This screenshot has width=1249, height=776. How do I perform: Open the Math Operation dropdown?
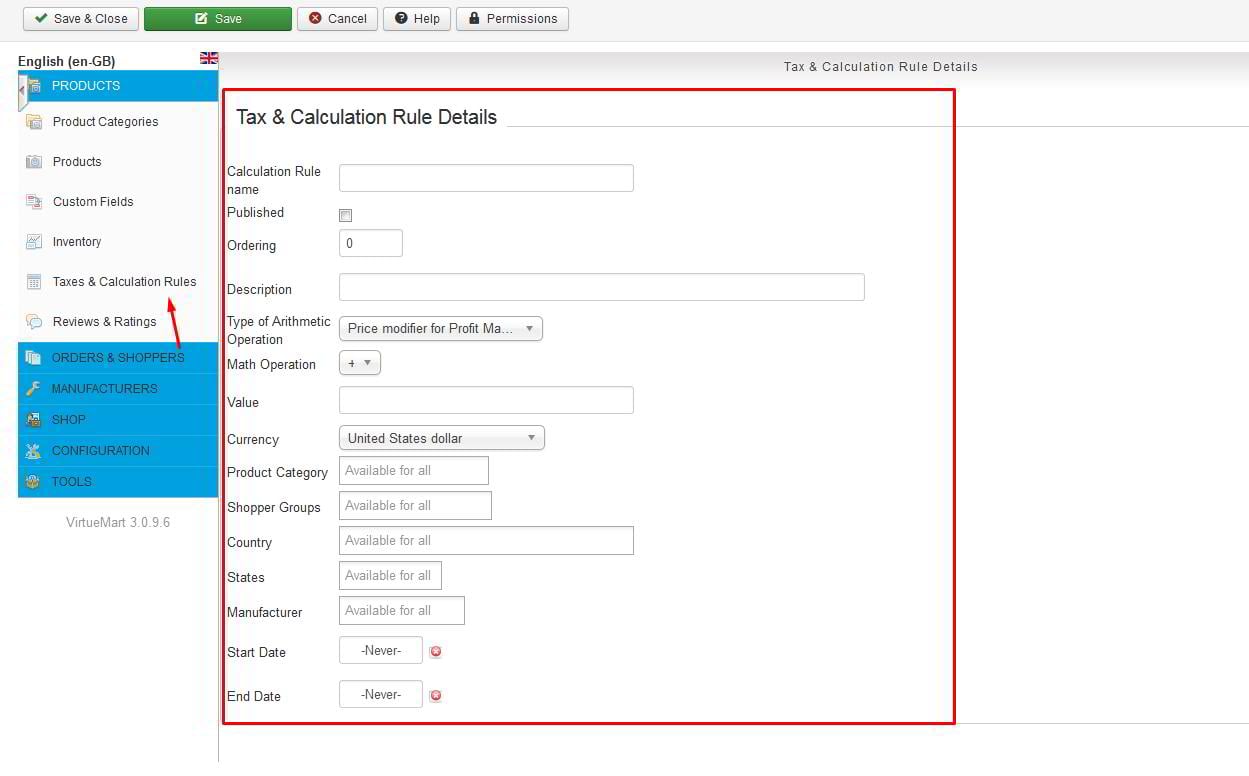[x=360, y=364]
